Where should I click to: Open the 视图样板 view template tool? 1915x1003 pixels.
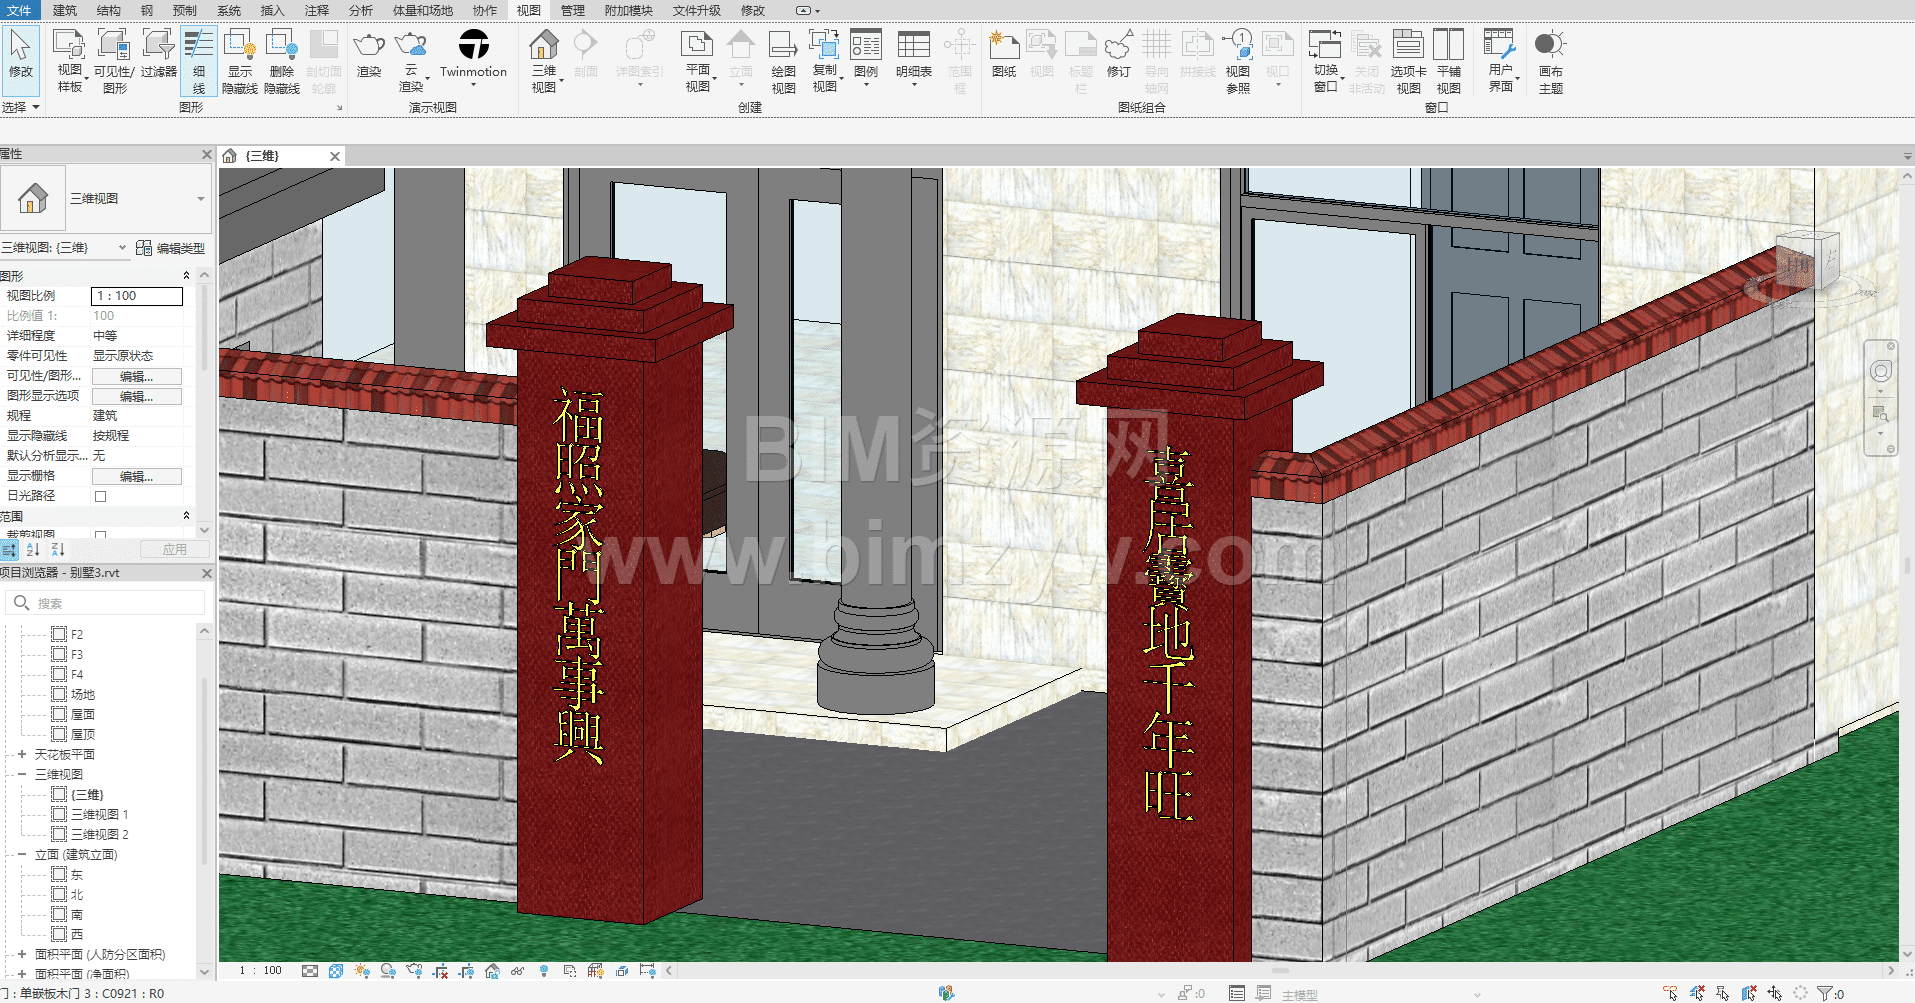[69, 47]
